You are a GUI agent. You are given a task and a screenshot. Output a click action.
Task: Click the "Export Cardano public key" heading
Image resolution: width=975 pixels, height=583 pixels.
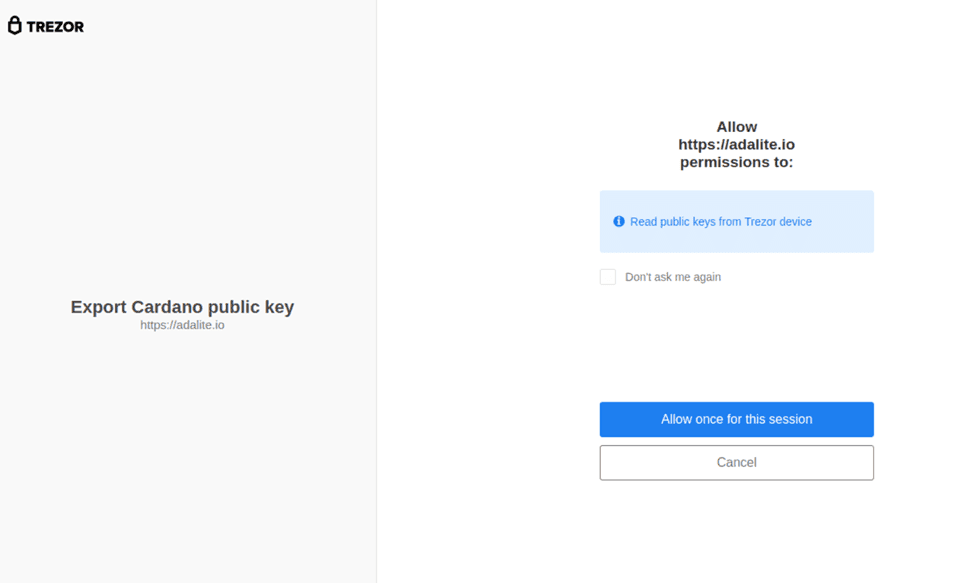182,307
